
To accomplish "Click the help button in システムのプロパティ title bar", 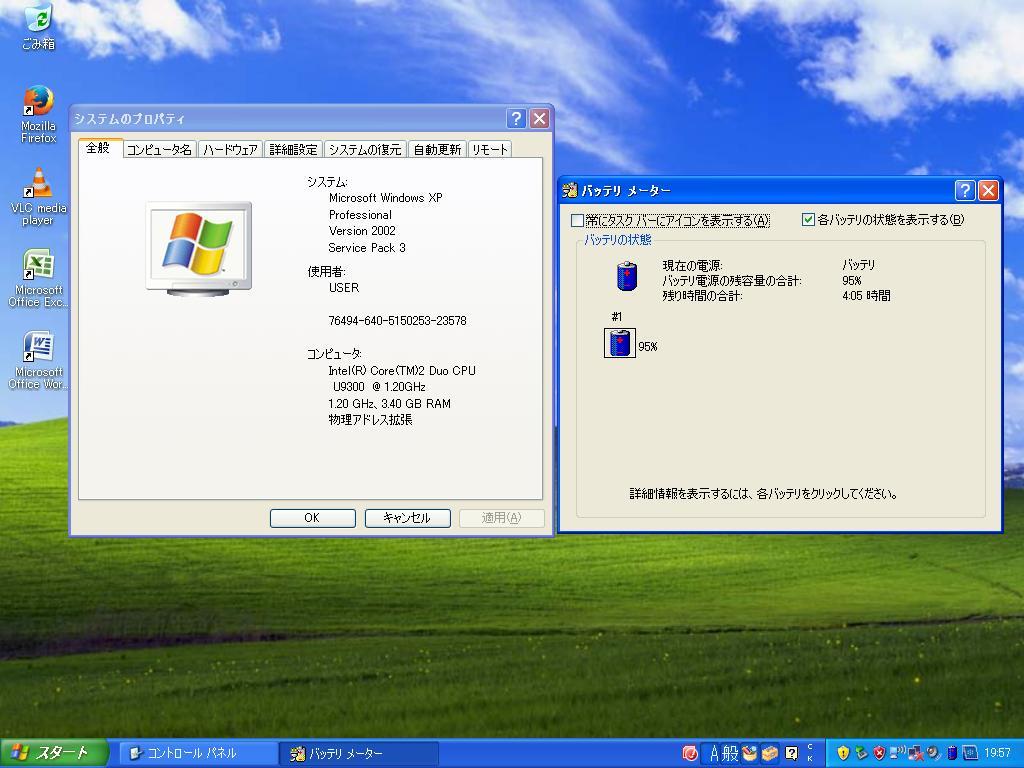I will pos(516,119).
